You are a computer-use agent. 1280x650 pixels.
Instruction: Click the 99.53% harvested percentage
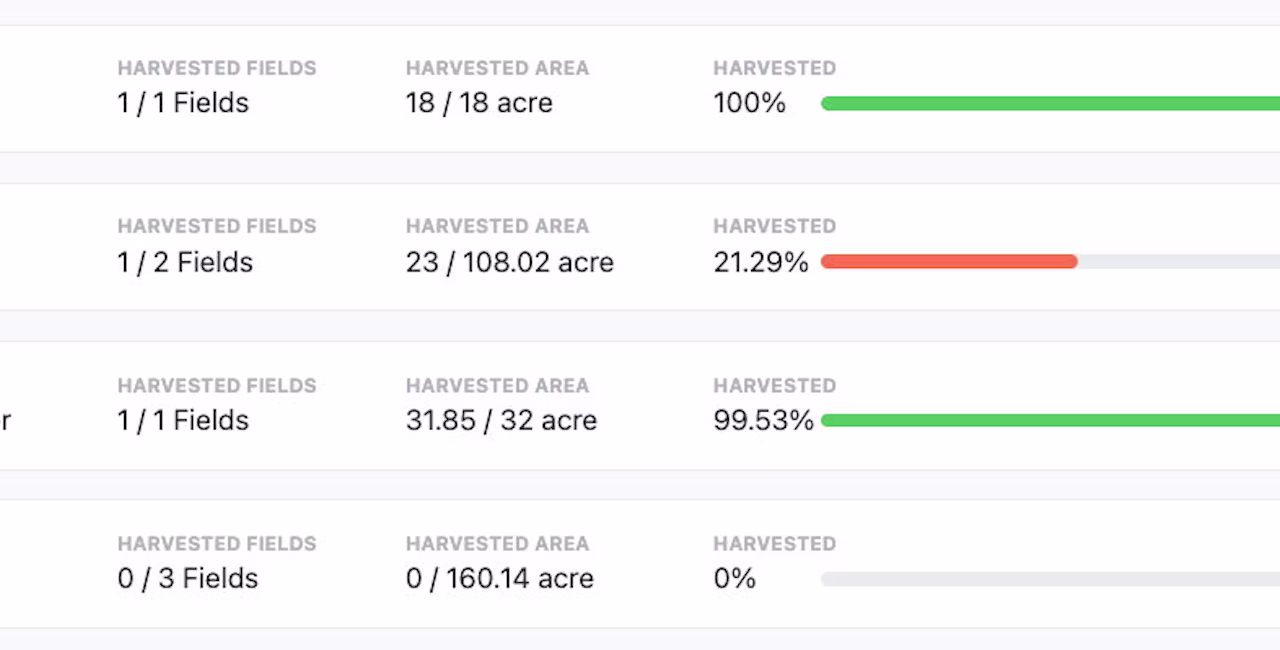[x=764, y=420]
